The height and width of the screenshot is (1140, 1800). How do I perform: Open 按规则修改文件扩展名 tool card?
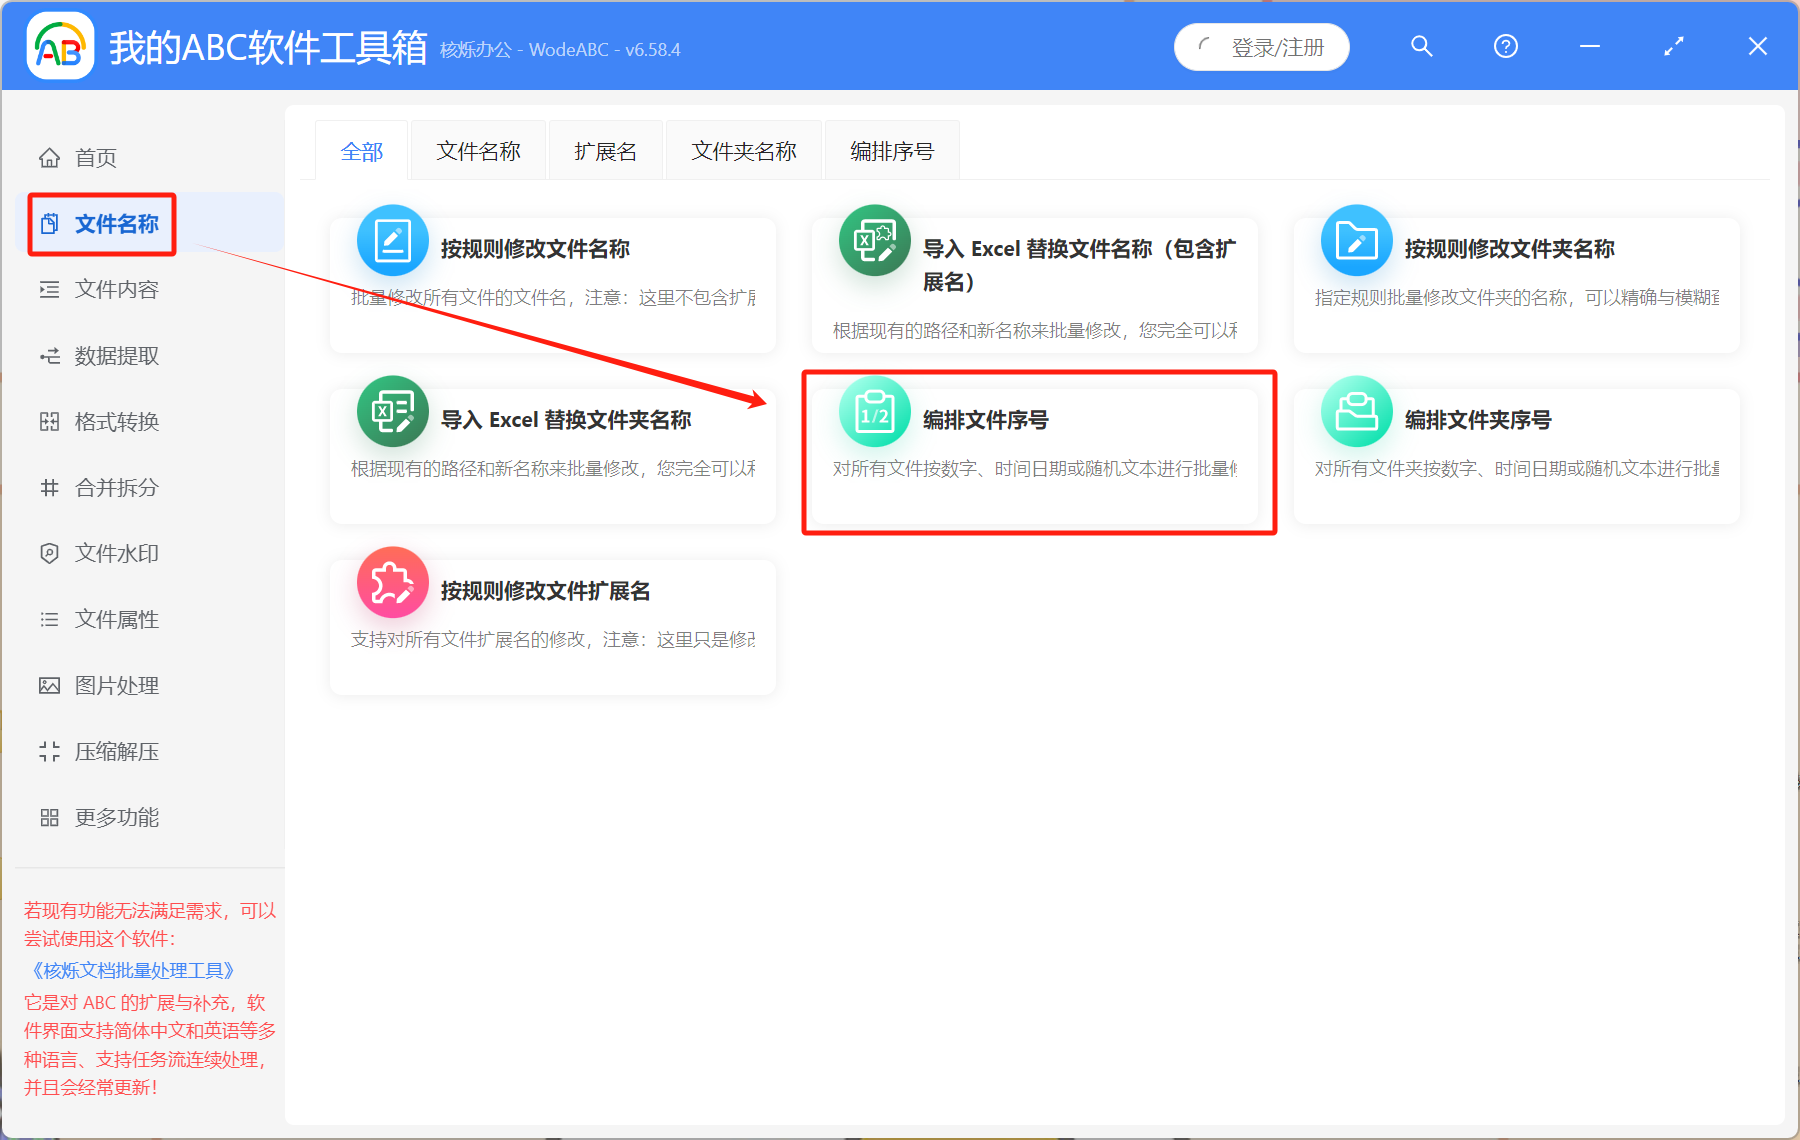(x=551, y=625)
